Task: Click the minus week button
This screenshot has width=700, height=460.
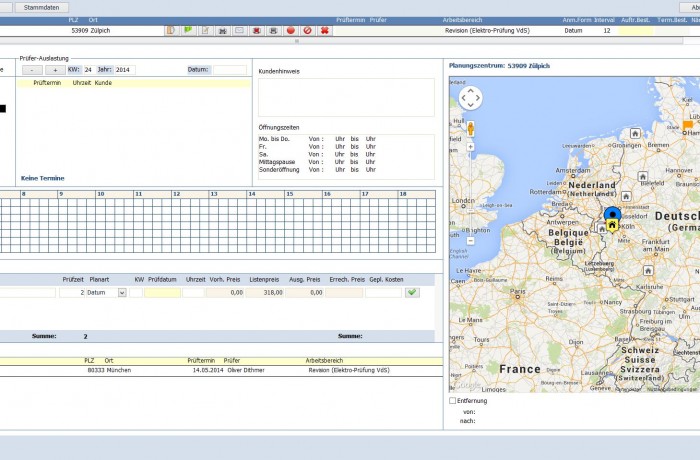Action: (x=31, y=70)
